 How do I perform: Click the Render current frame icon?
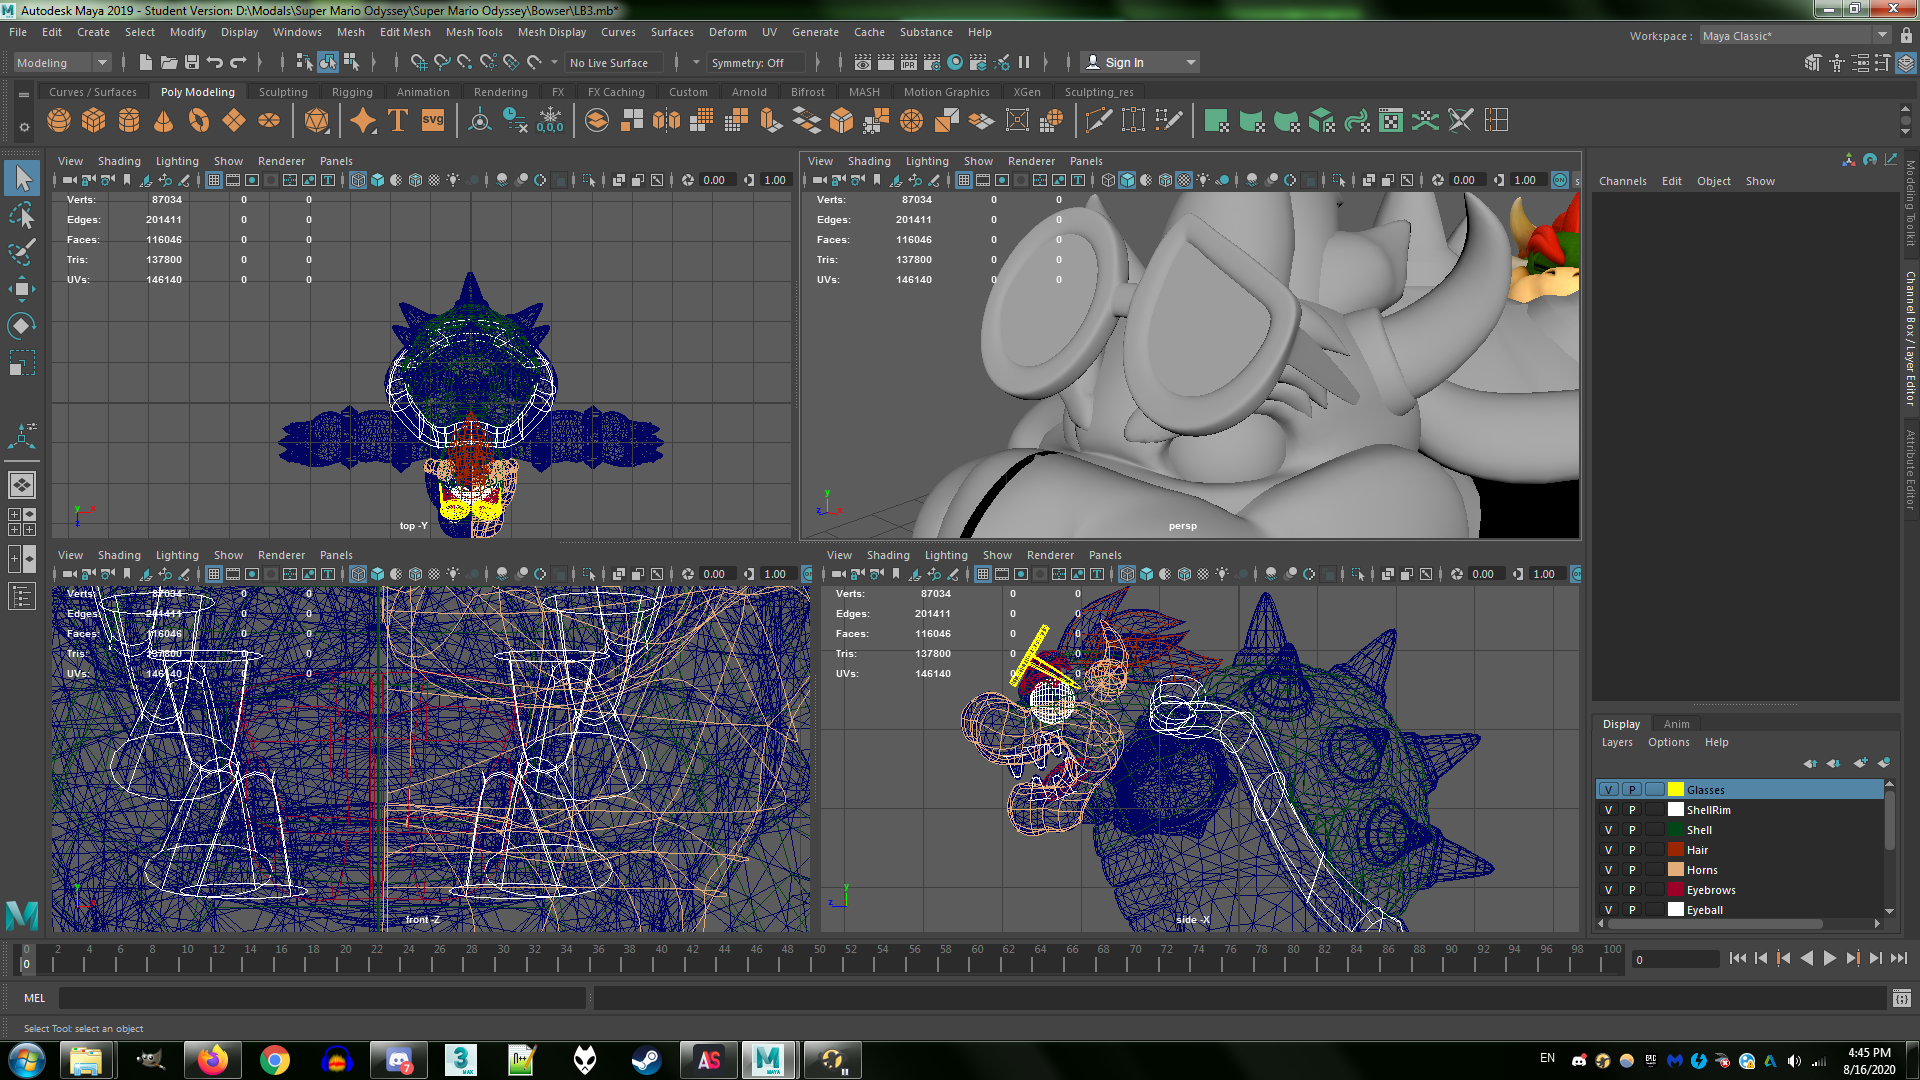coord(886,62)
